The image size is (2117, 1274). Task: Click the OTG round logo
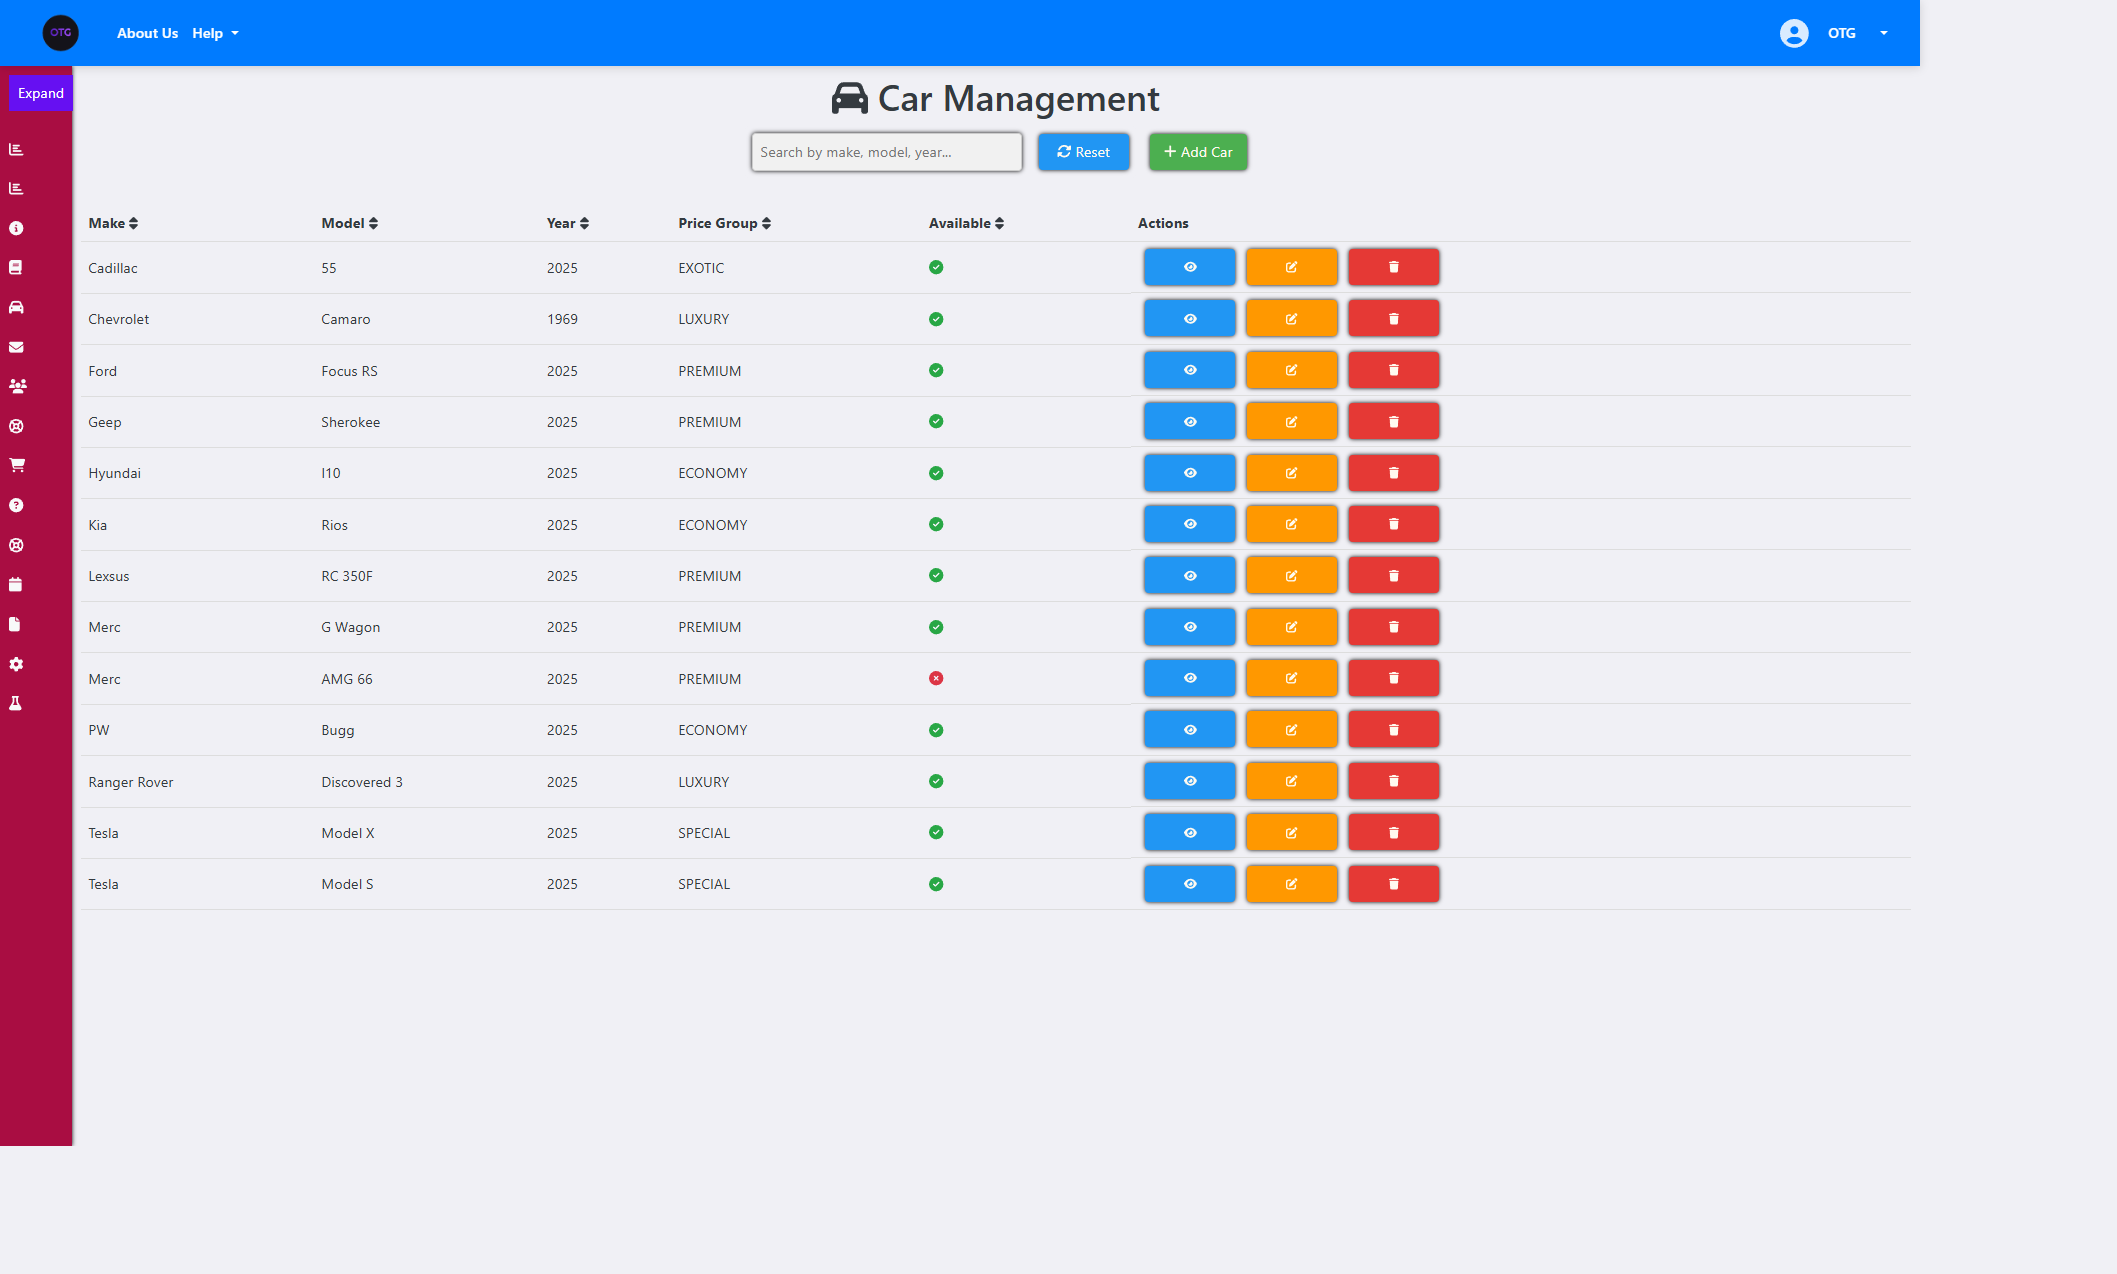(61, 33)
